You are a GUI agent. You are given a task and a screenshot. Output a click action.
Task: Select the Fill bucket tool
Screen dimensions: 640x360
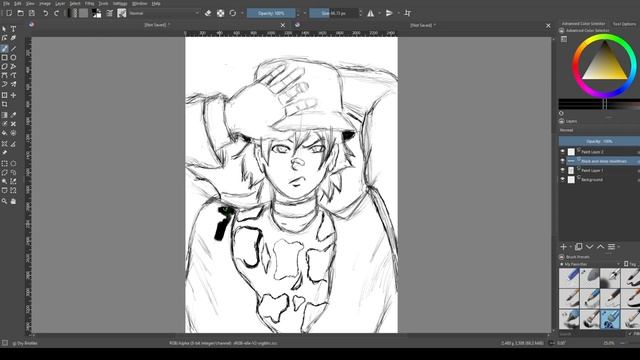pos(4,133)
